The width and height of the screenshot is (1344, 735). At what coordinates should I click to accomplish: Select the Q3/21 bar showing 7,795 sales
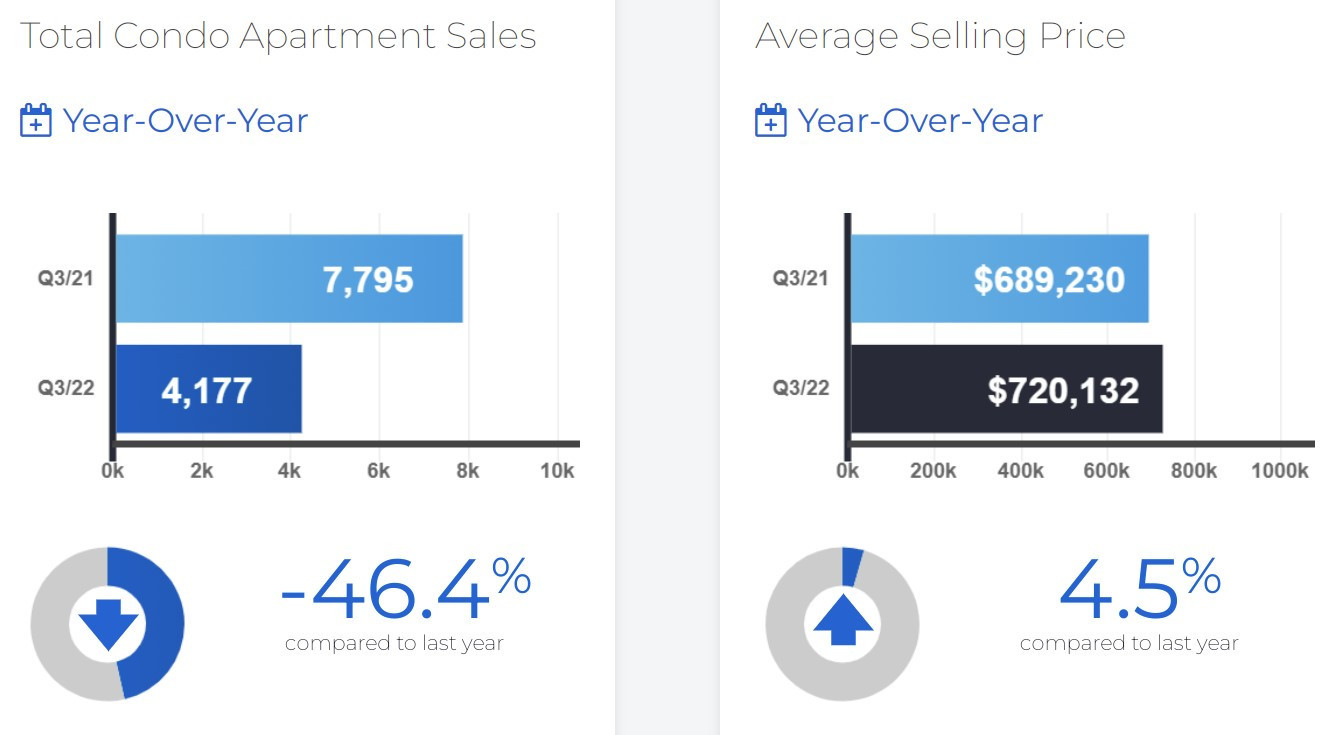289,279
